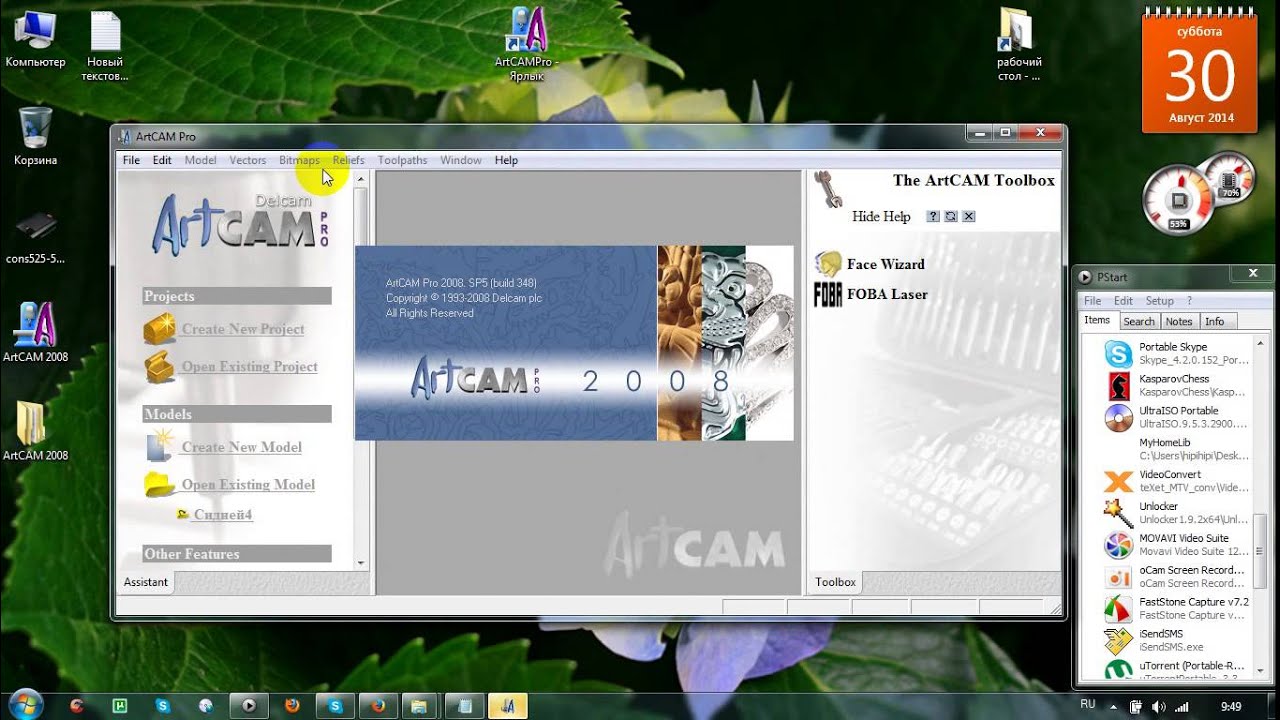Image resolution: width=1280 pixels, height=720 pixels.
Task: Select the Новый текстовый document desktop icon
Action: pyautogui.click(x=105, y=45)
